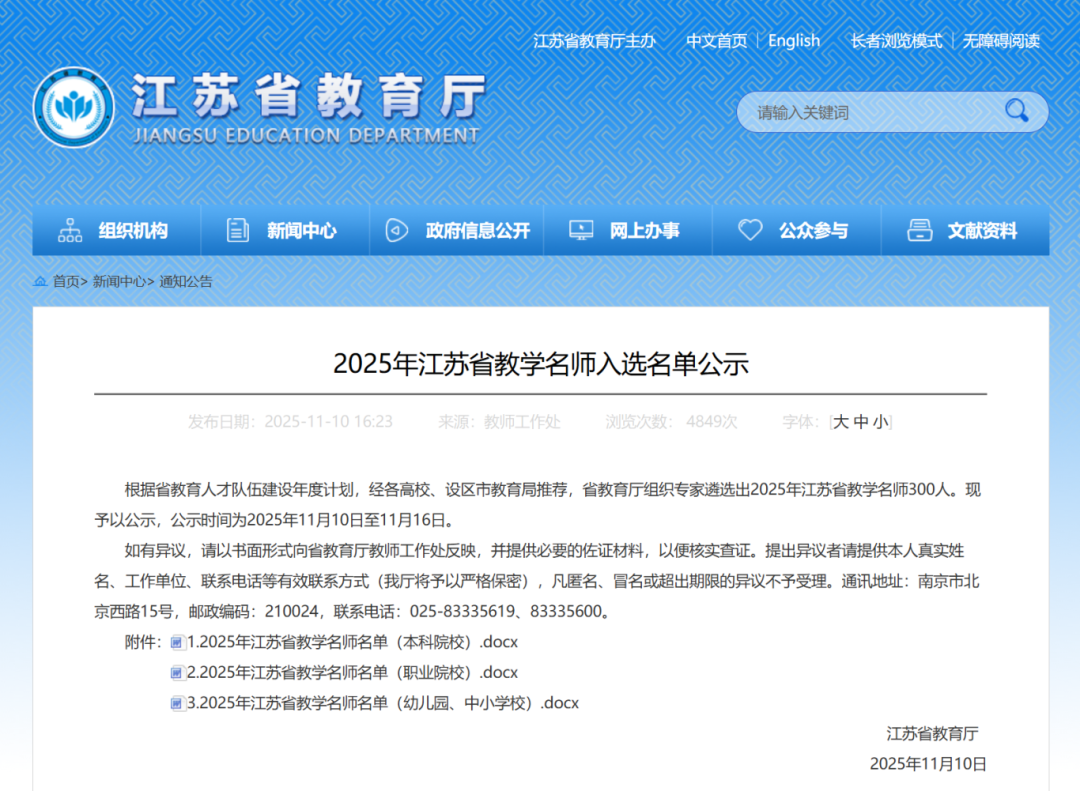Click the 网上办事 monitor icon

pyautogui.click(x=581, y=231)
